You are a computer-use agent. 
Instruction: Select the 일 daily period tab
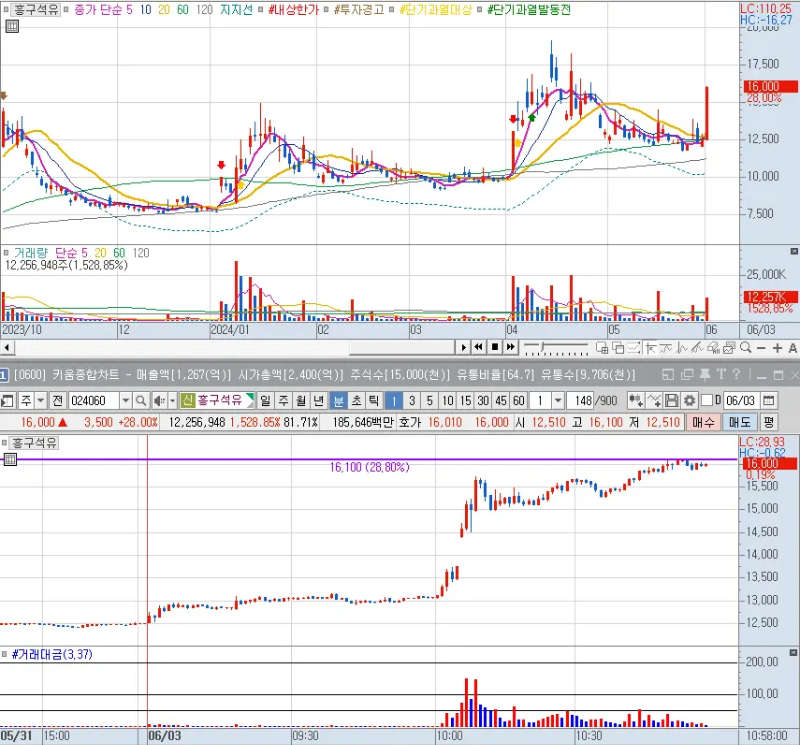click(265, 401)
